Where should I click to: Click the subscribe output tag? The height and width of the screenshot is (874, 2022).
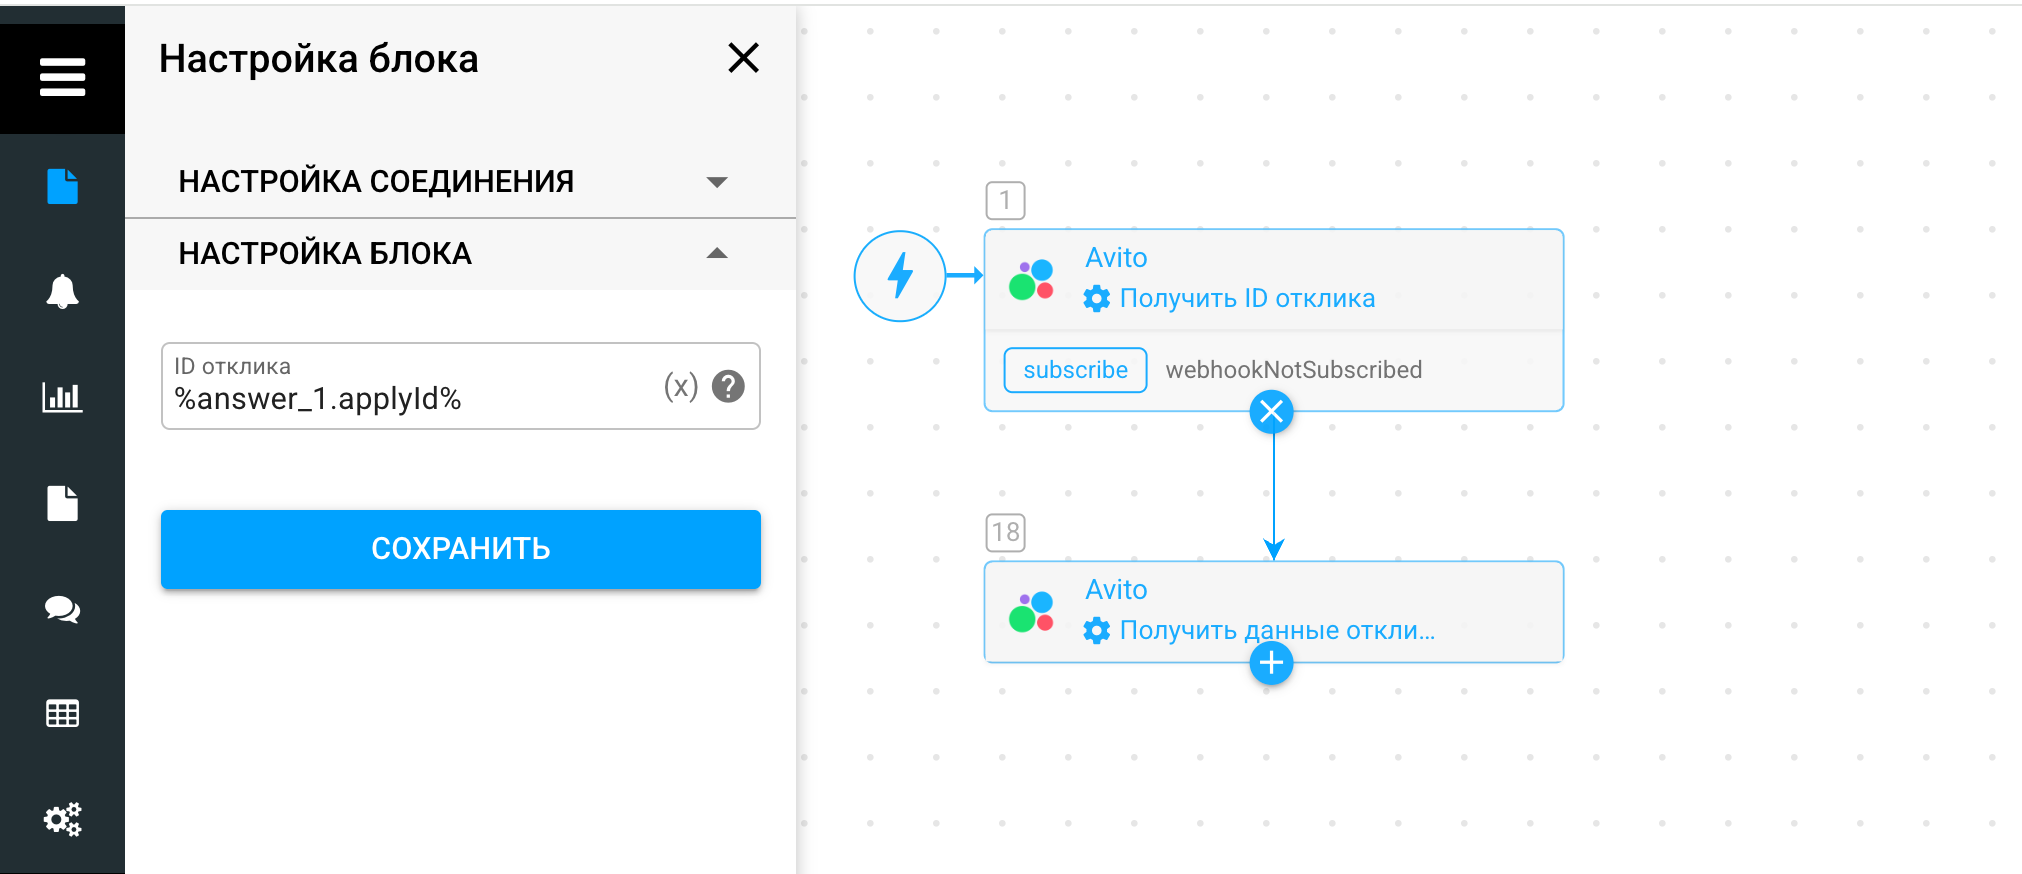tap(1075, 370)
